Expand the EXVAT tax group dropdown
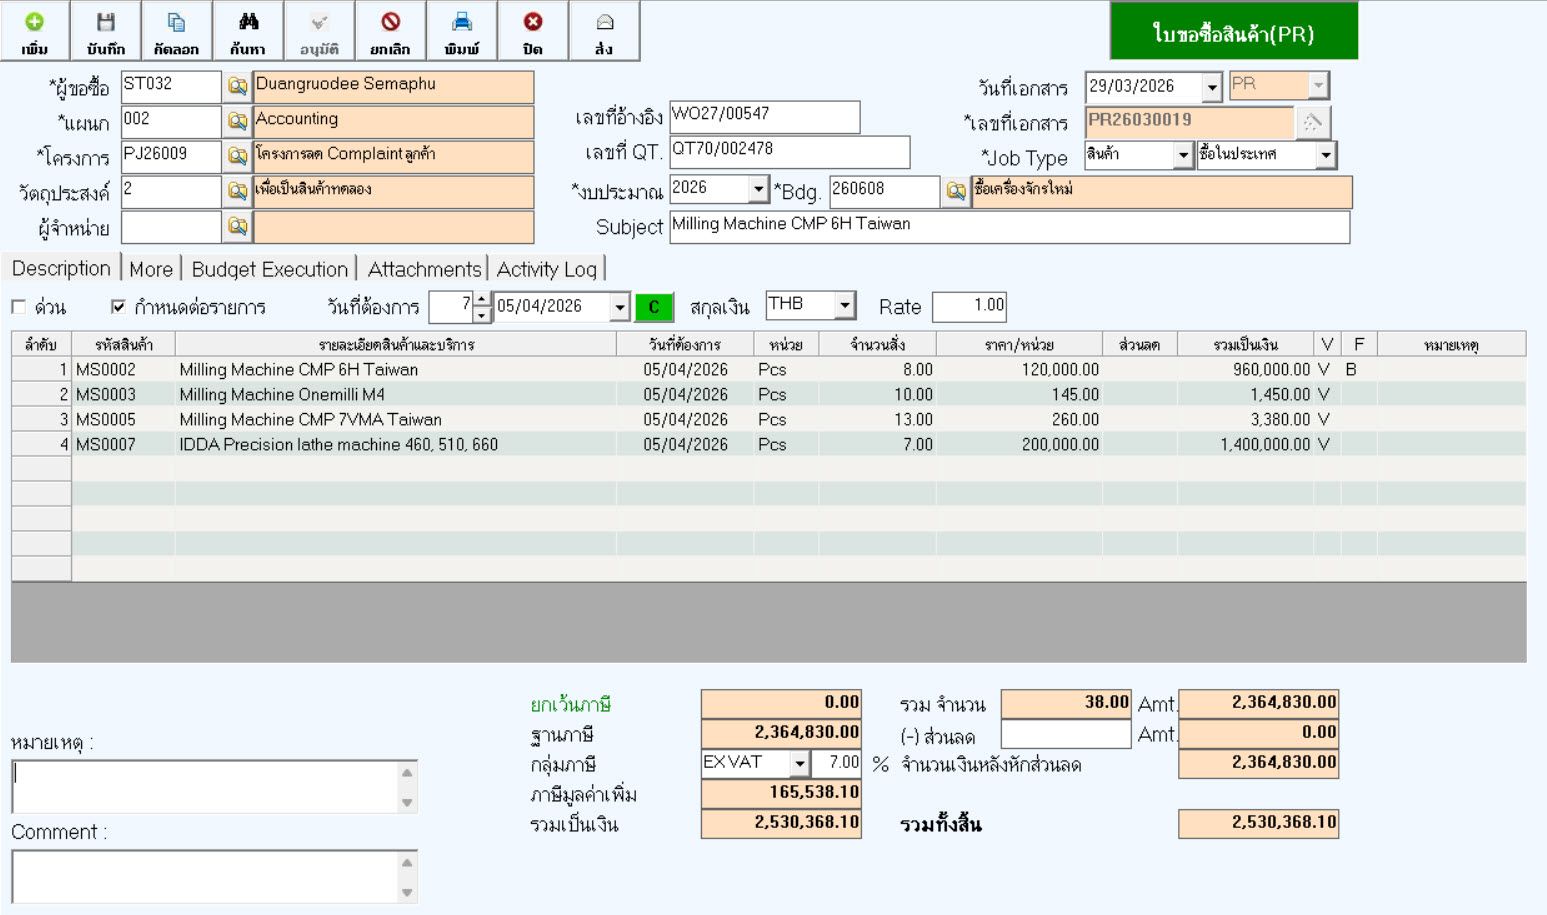This screenshot has width=1547, height=915. [799, 764]
